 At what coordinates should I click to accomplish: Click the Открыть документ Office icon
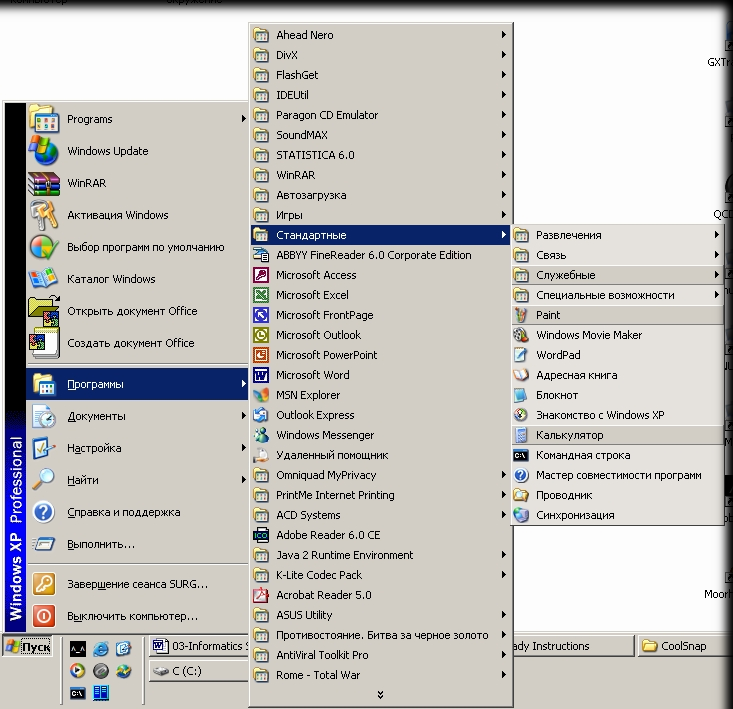click(x=43, y=311)
